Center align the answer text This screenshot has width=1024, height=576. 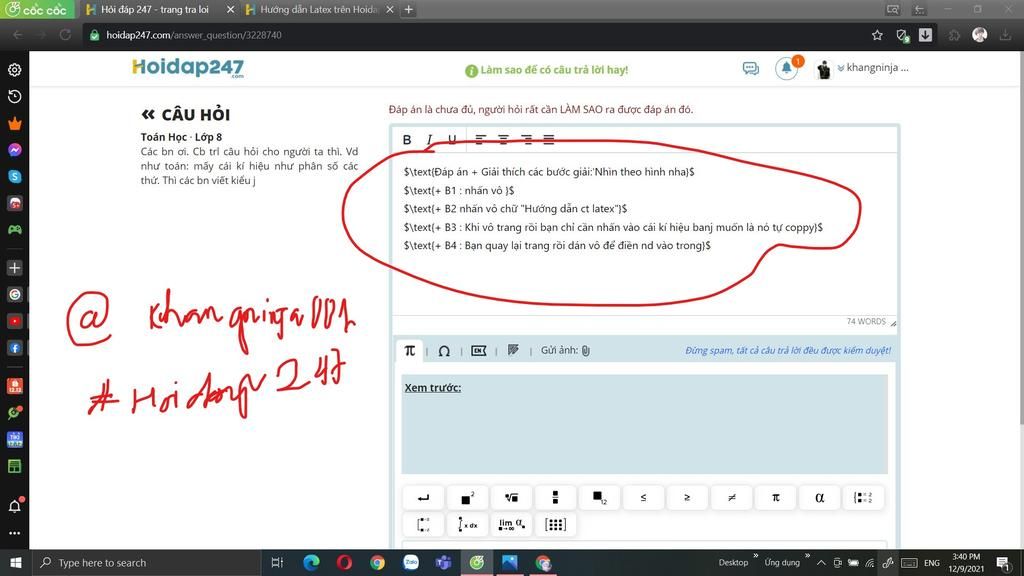tap(504, 139)
